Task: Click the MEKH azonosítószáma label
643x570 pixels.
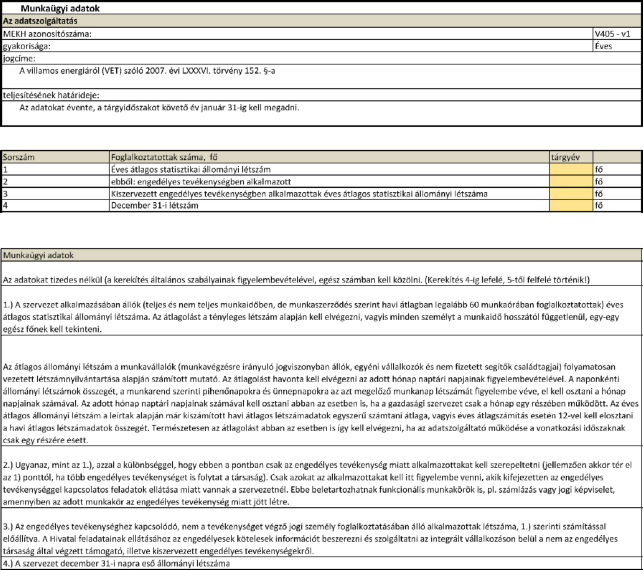Action: point(47,34)
